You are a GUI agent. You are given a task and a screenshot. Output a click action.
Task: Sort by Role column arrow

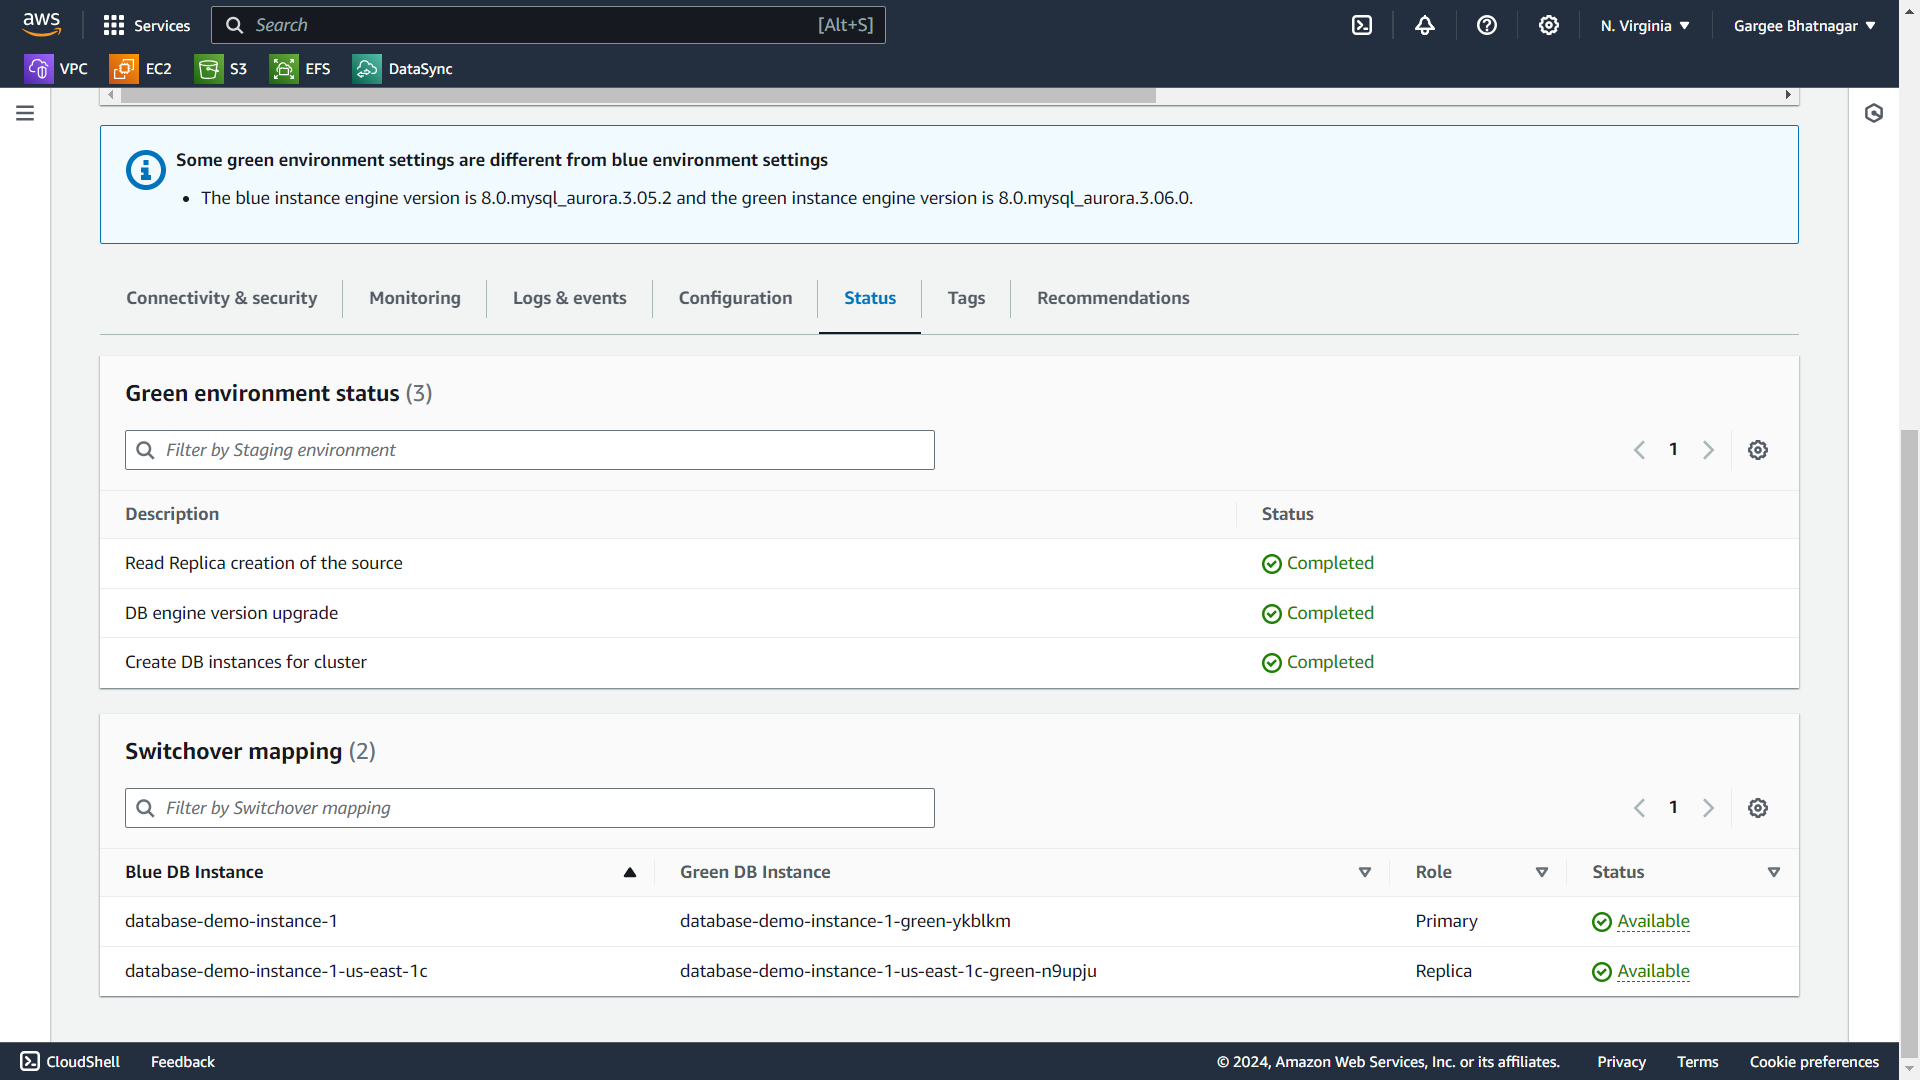[x=1541, y=872]
